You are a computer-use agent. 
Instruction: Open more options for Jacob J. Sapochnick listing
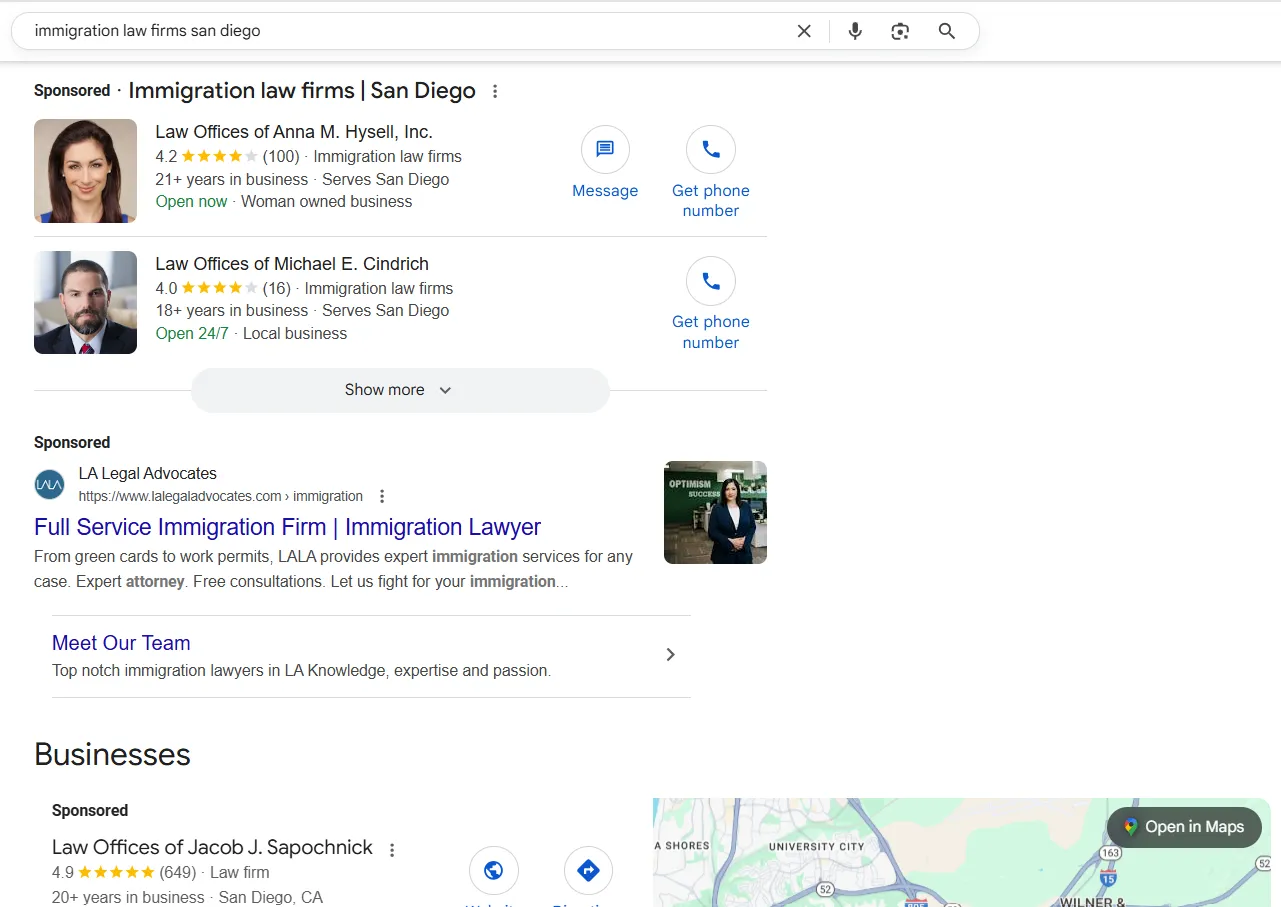click(x=392, y=850)
